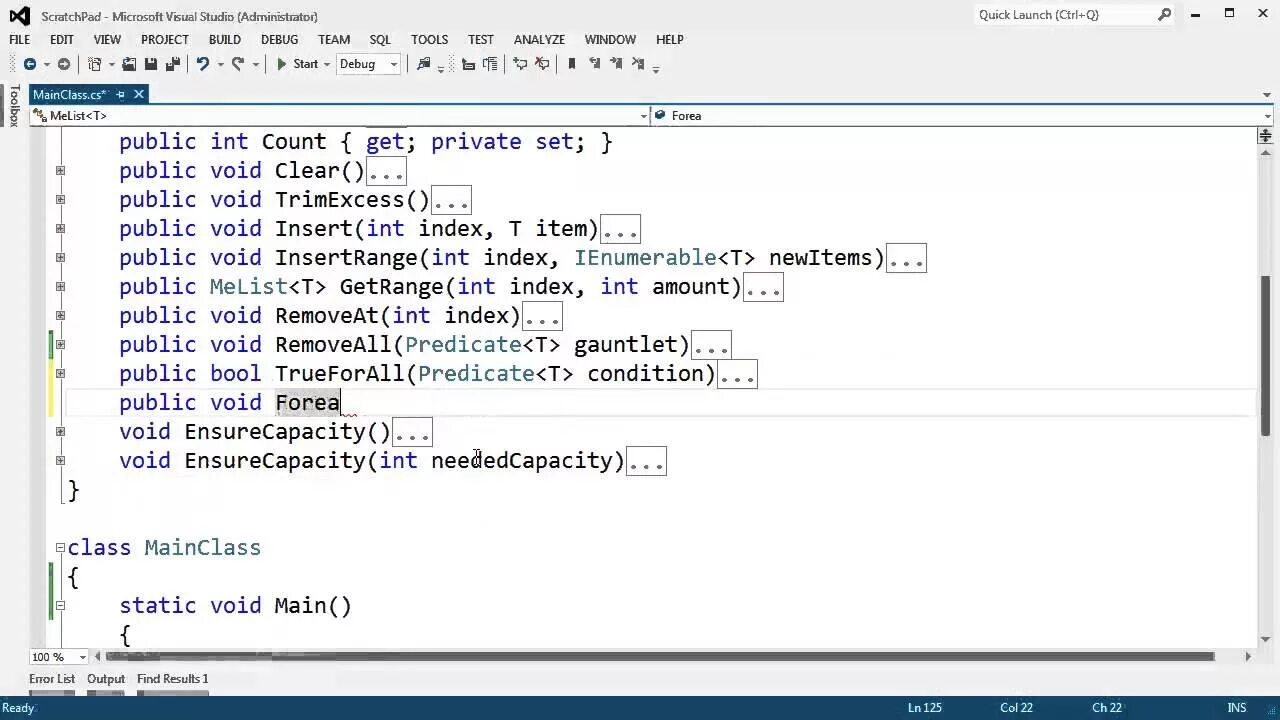Viewport: 1280px width, 720px height.
Task: Open the Navigate Backward history dropdown
Action: point(46,64)
